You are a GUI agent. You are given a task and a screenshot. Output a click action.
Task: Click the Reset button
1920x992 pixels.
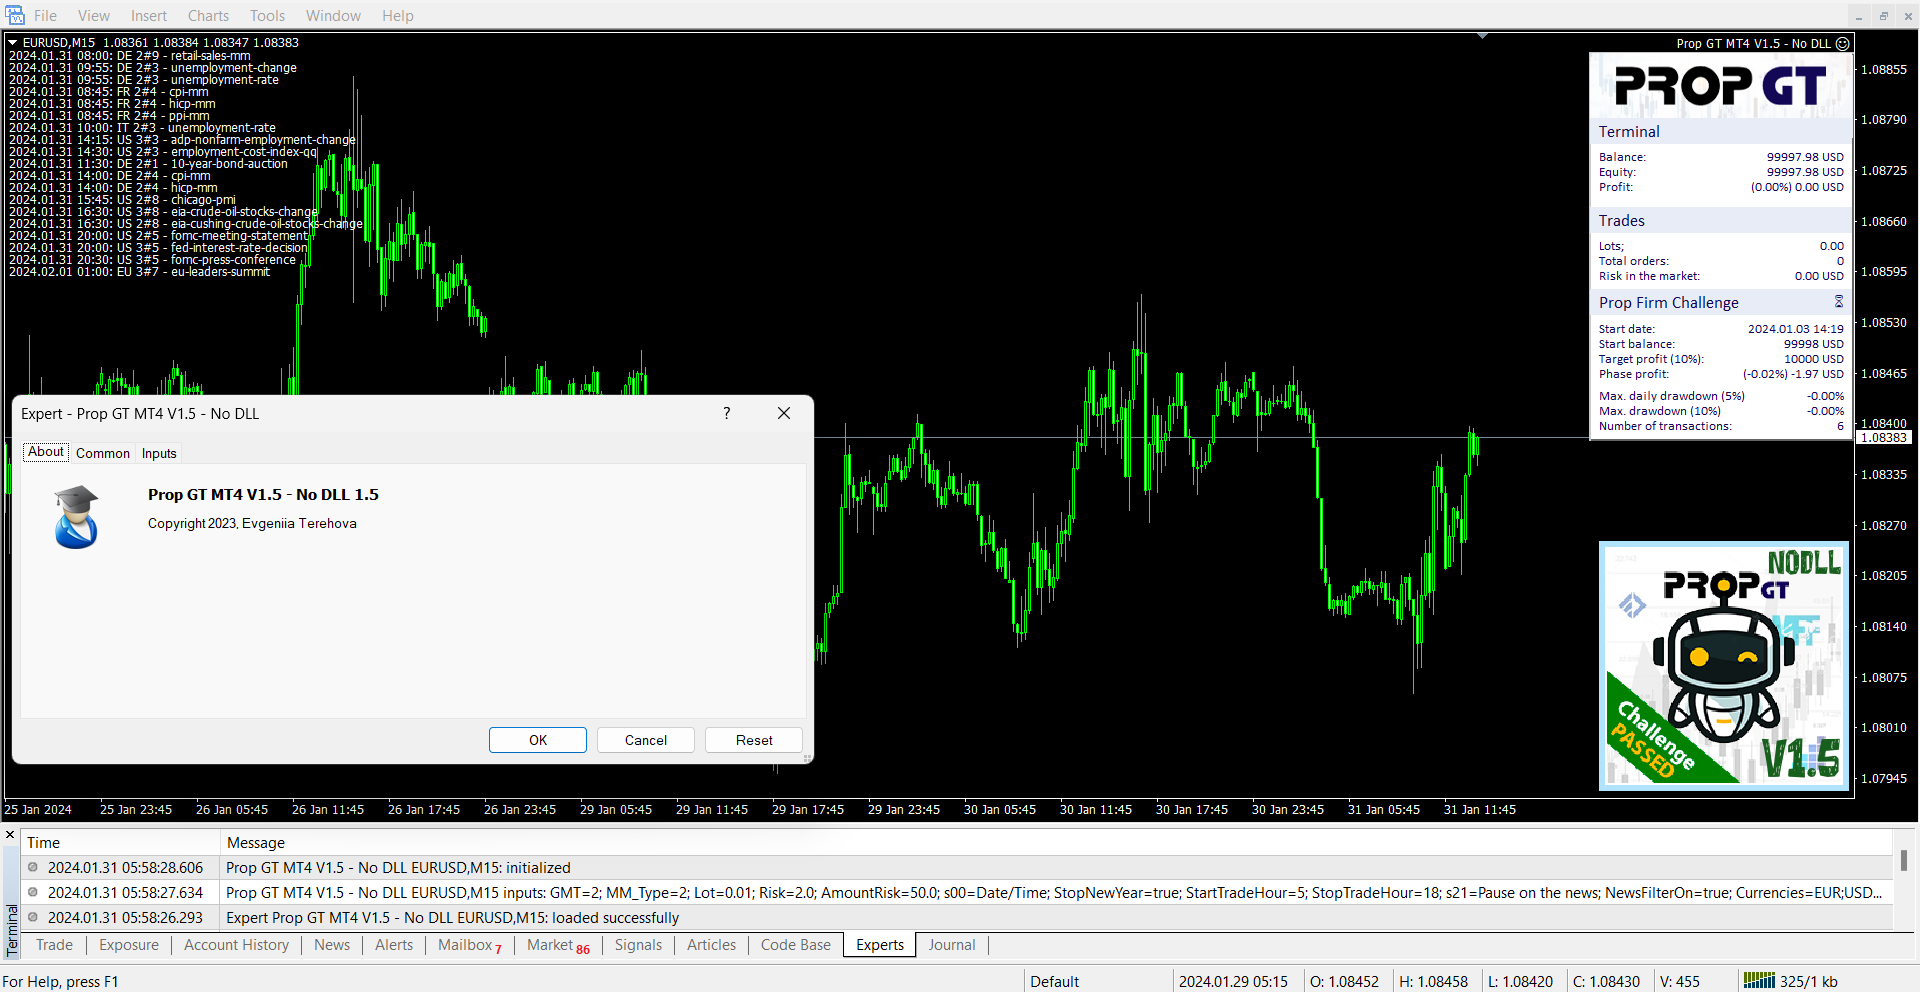coord(754,740)
